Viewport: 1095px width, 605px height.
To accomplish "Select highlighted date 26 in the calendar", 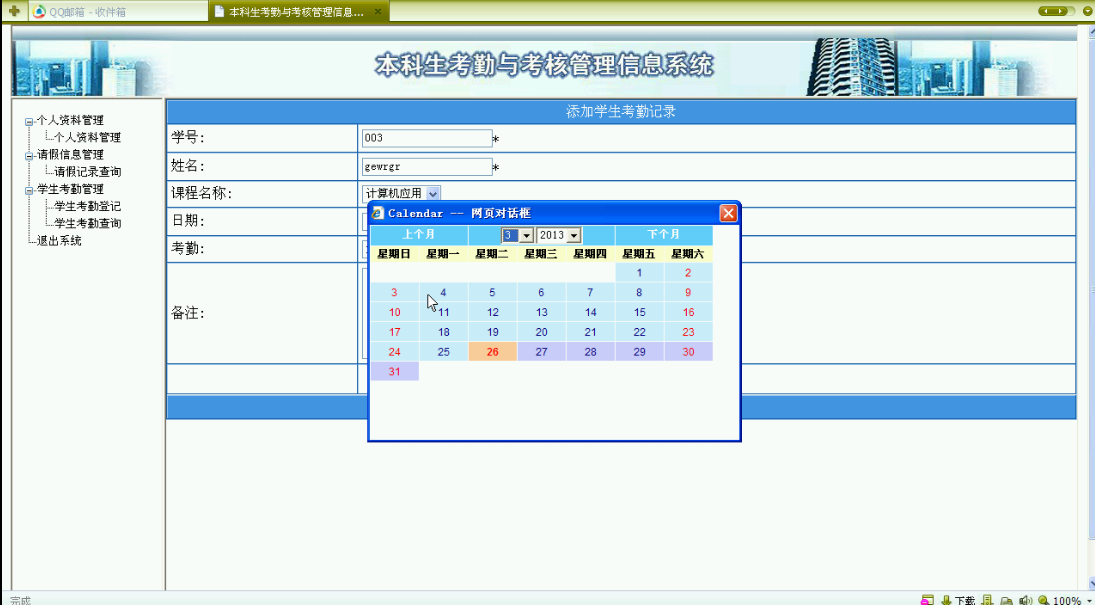I will tap(492, 351).
